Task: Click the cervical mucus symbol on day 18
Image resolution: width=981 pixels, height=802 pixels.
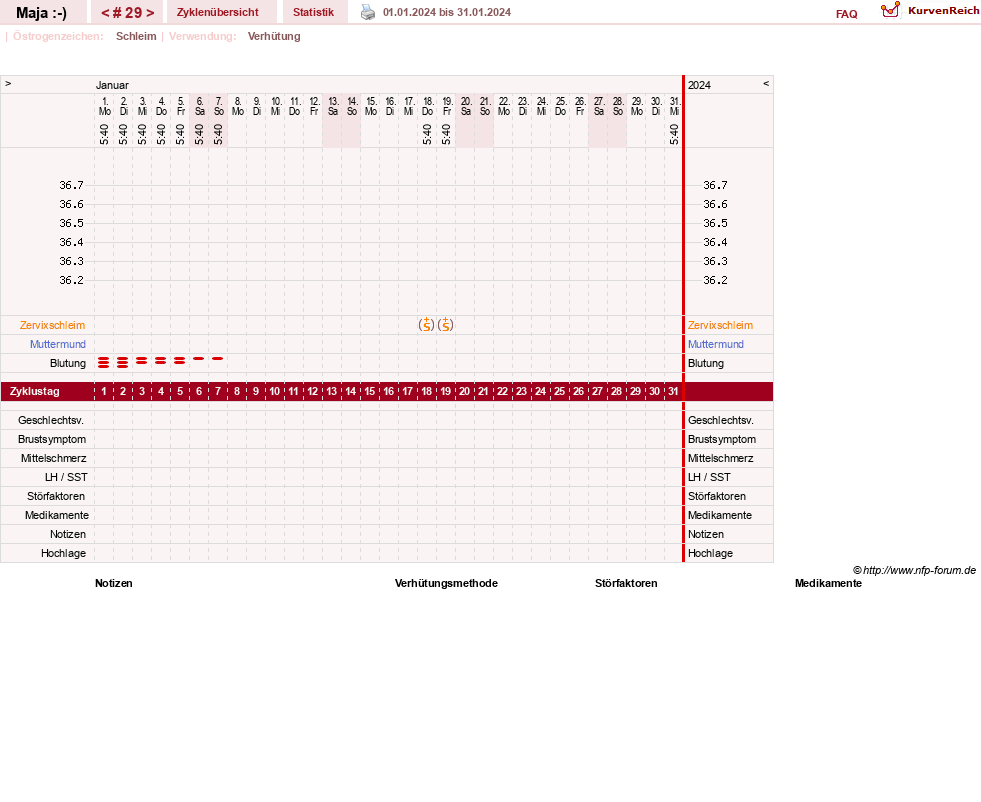Action: [x=426, y=325]
